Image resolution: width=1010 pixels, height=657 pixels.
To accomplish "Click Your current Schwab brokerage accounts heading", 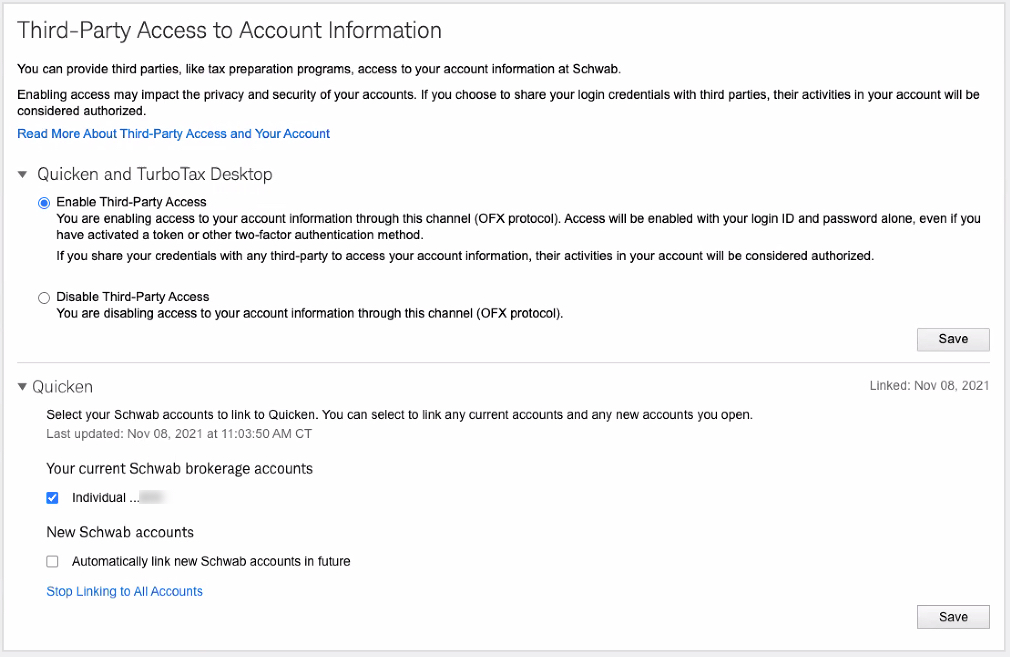I will click(180, 469).
